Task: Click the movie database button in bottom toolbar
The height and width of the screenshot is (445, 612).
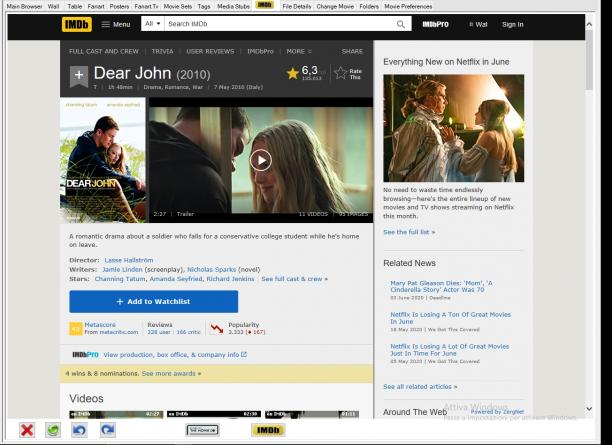Action: pos(202,430)
